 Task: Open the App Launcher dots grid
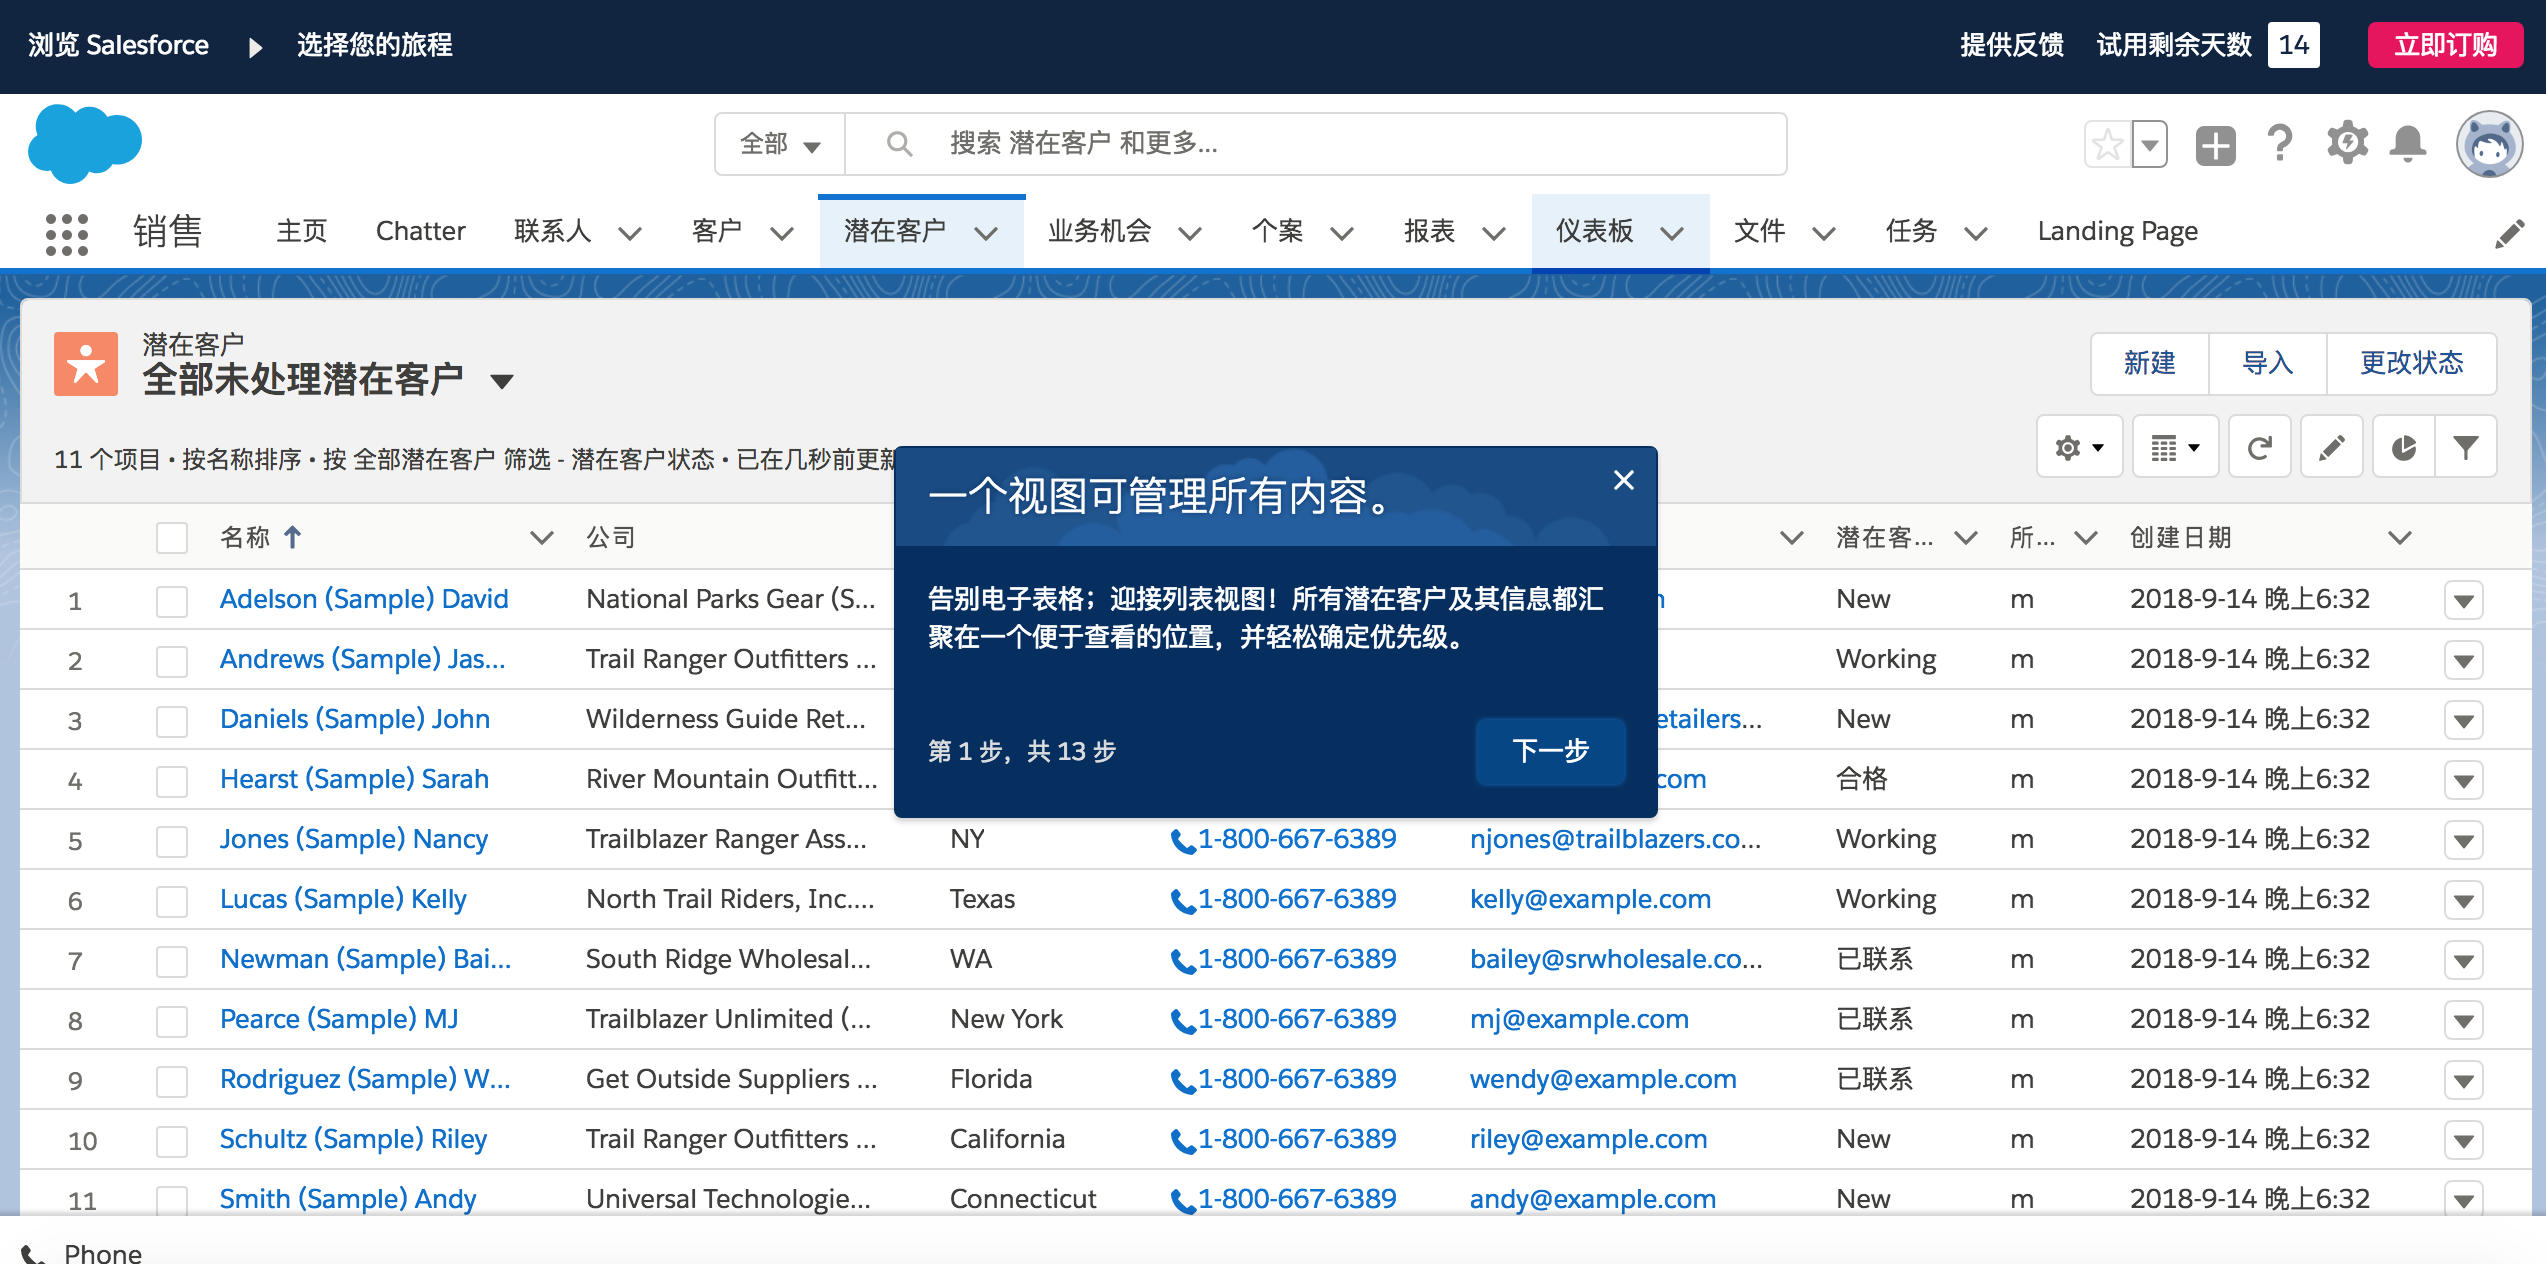point(67,234)
